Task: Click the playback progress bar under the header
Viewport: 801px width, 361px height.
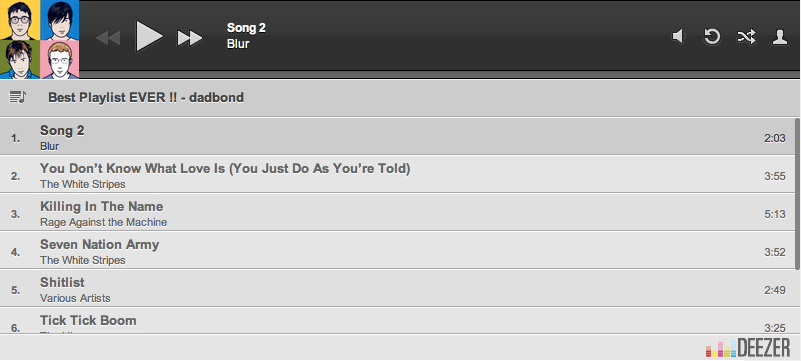Action: pos(440,75)
